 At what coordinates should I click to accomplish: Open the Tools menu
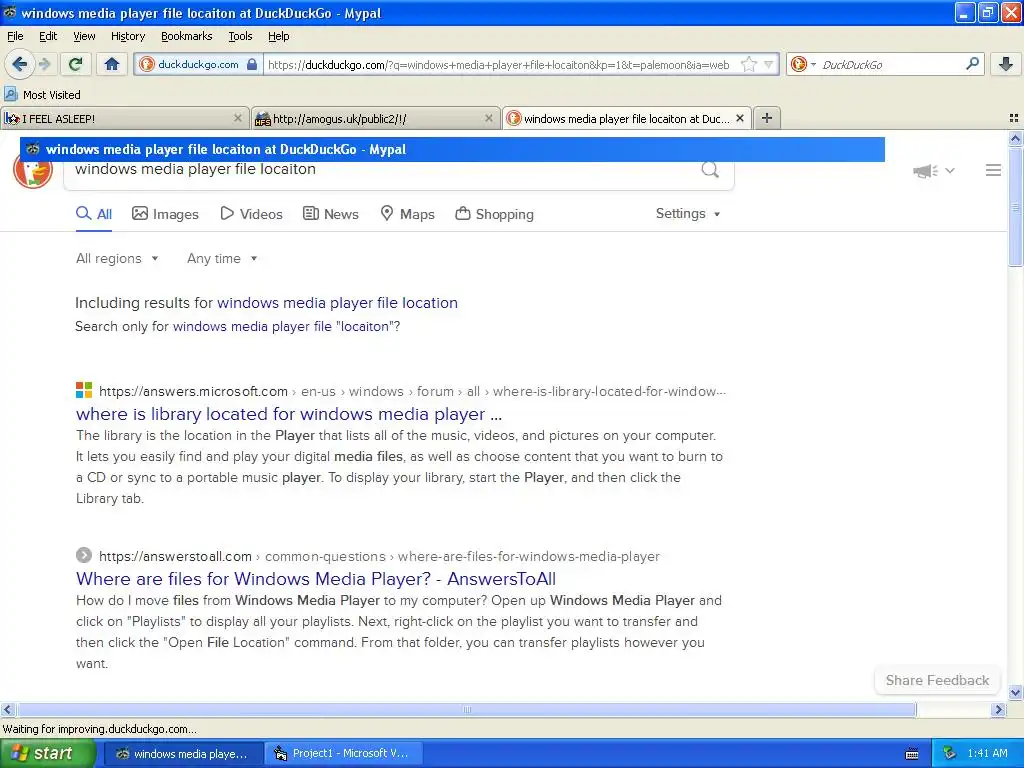[240, 36]
